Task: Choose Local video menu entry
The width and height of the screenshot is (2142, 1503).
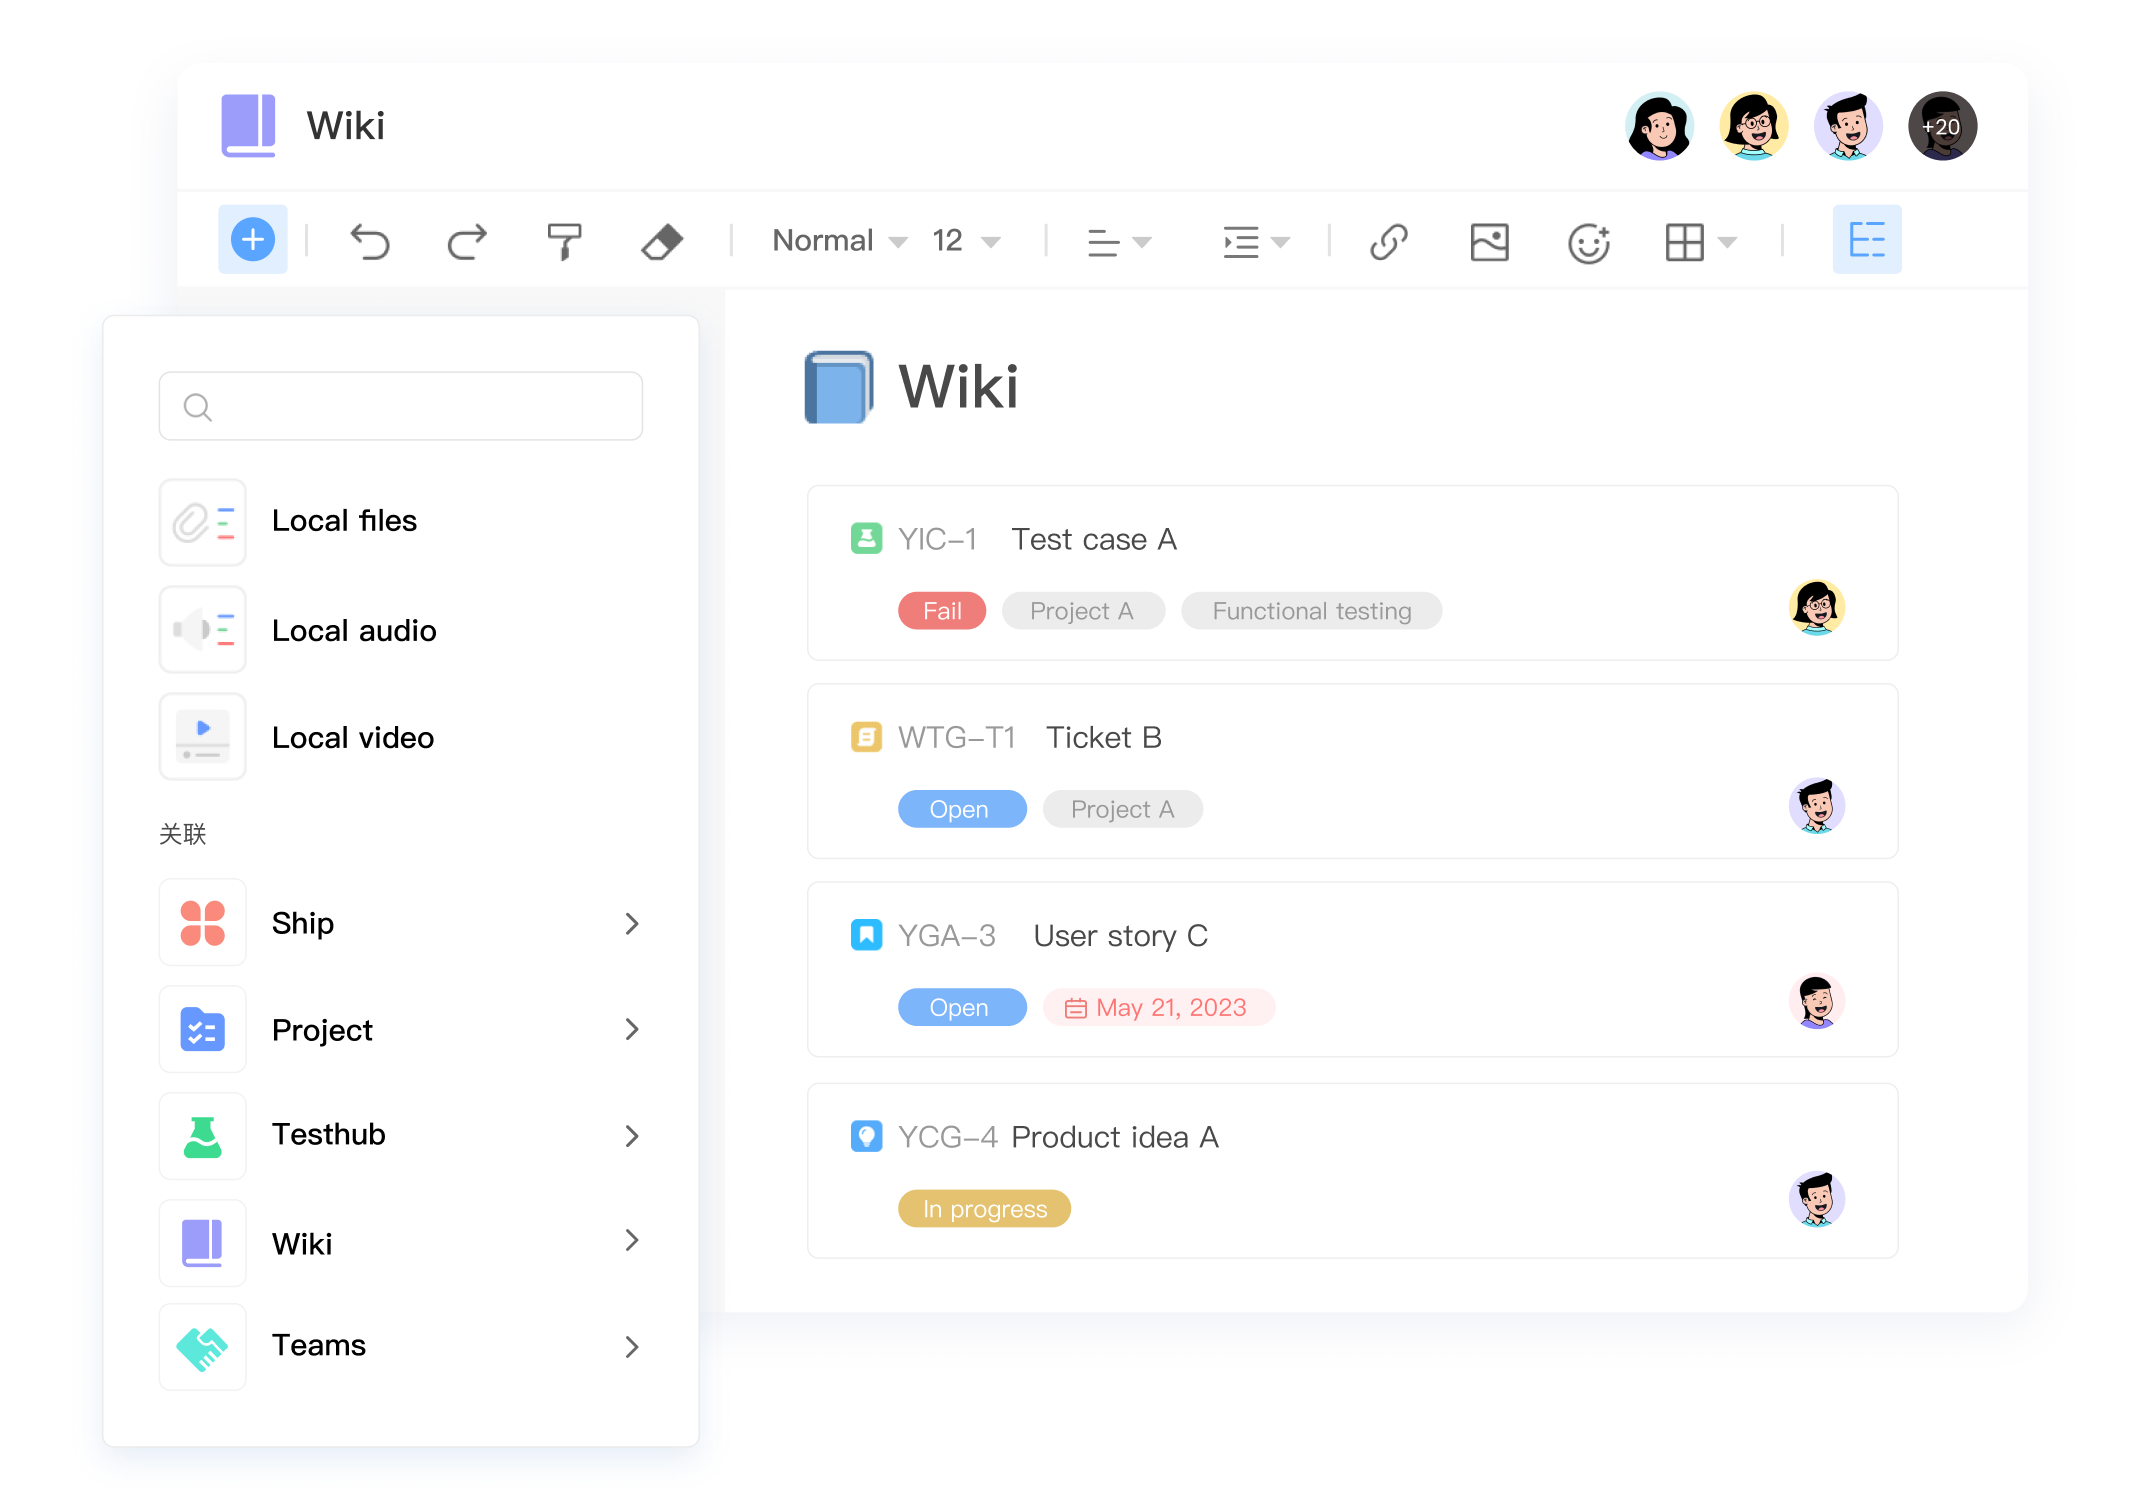Action: tap(352, 738)
